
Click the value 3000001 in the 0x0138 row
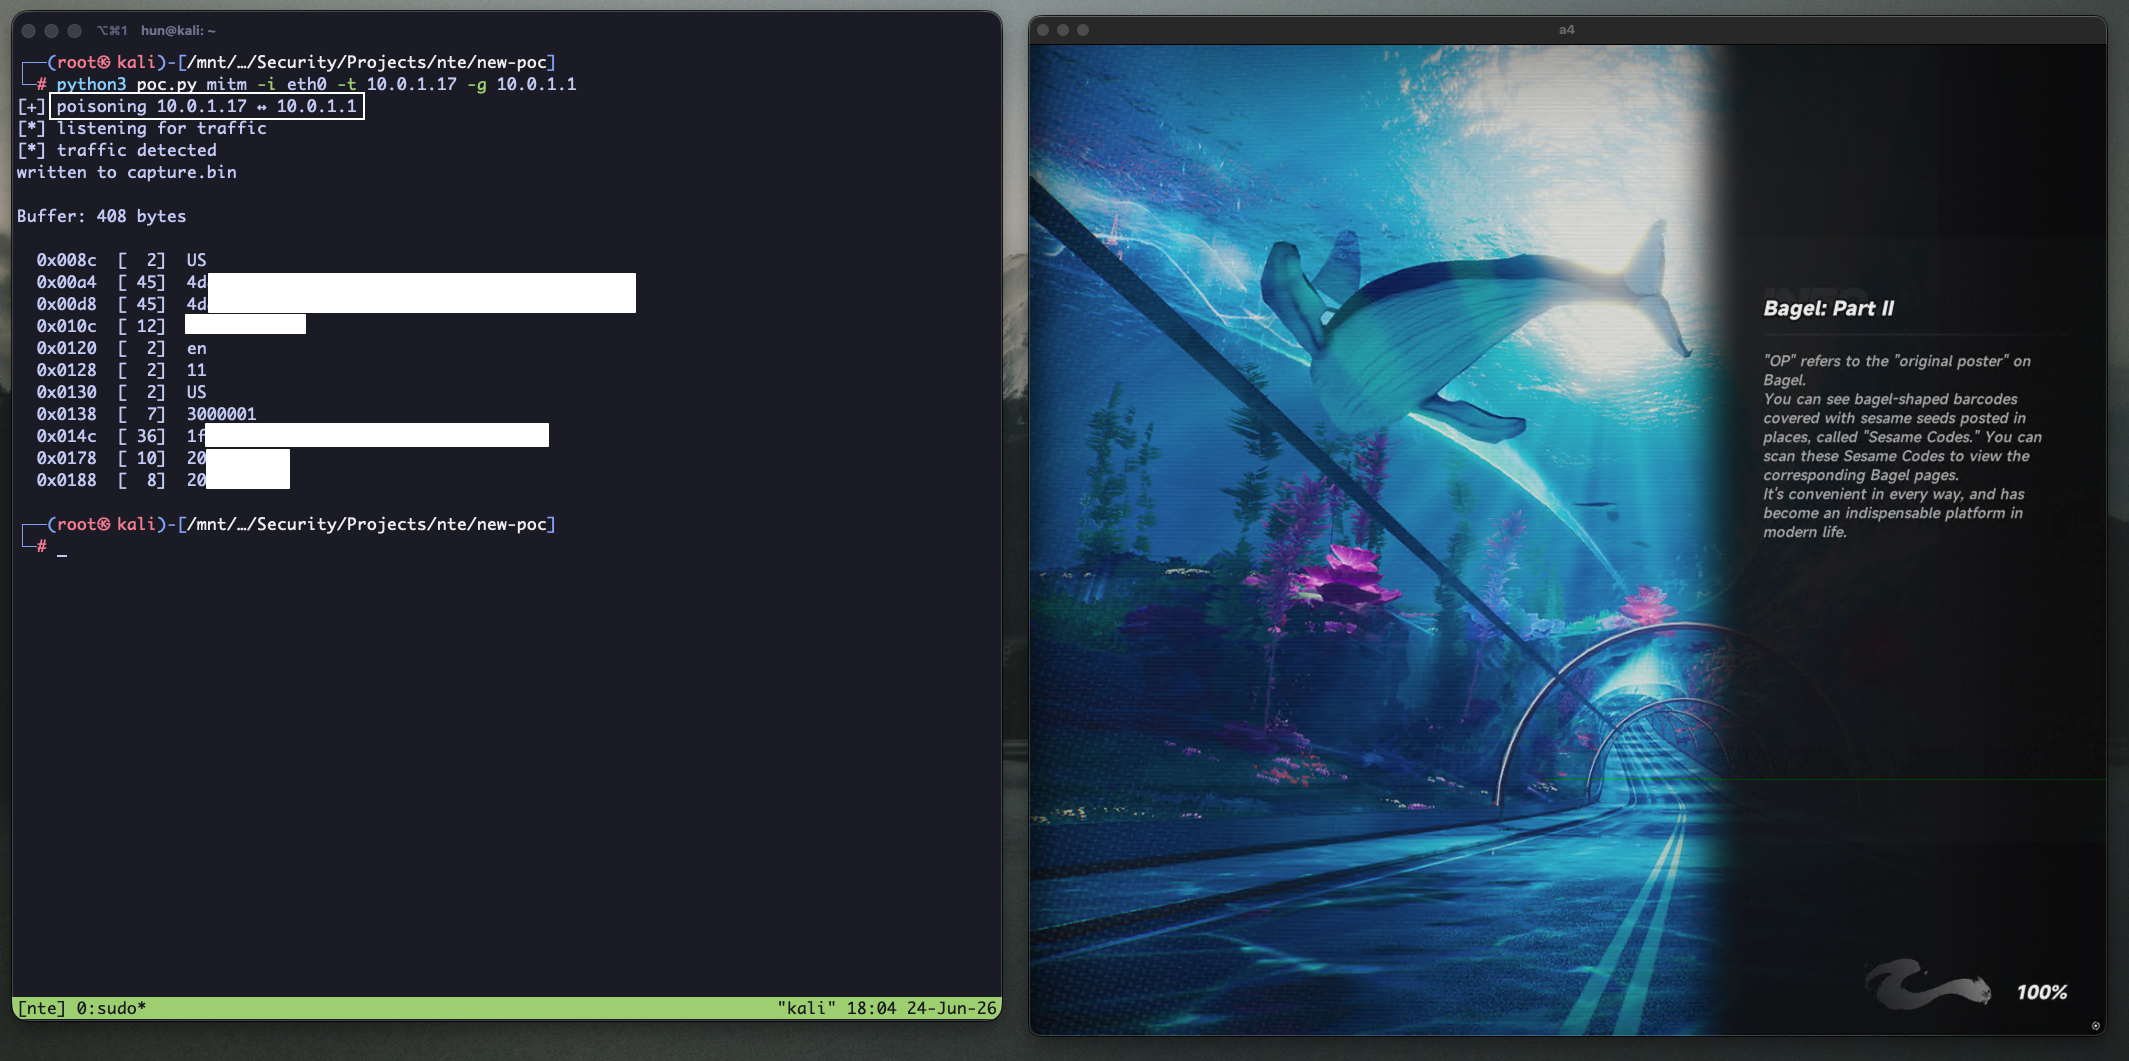[x=221, y=414]
